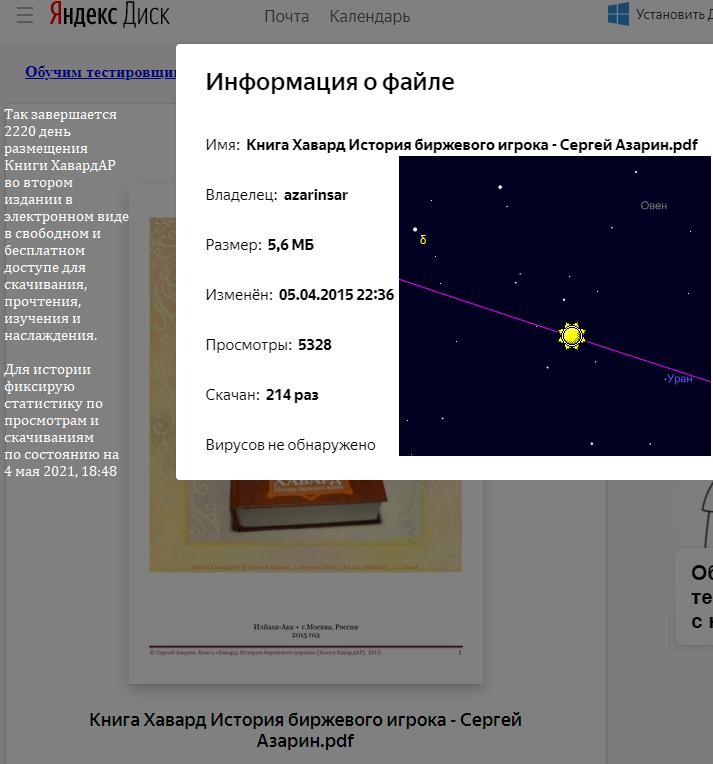Select the Овен constellation label
The height and width of the screenshot is (764, 713).
point(654,205)
